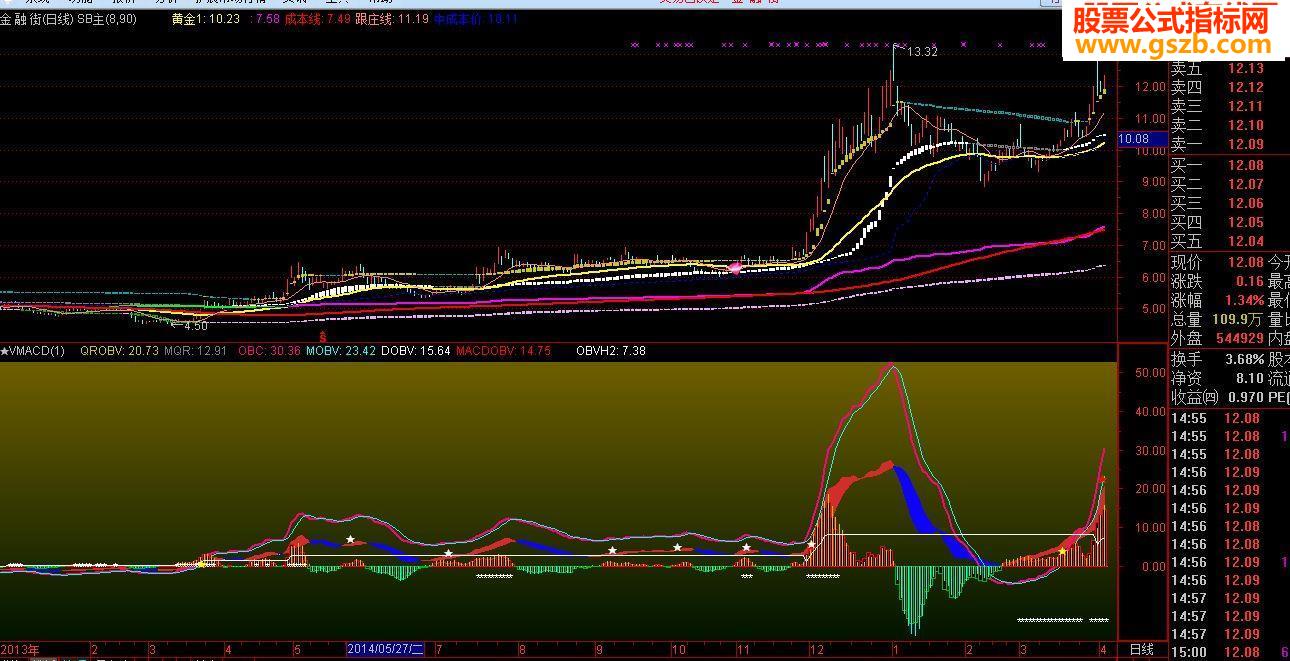Click the 金融街(日线) stock title label
The image size is (1290, 661).
point(37,19)
